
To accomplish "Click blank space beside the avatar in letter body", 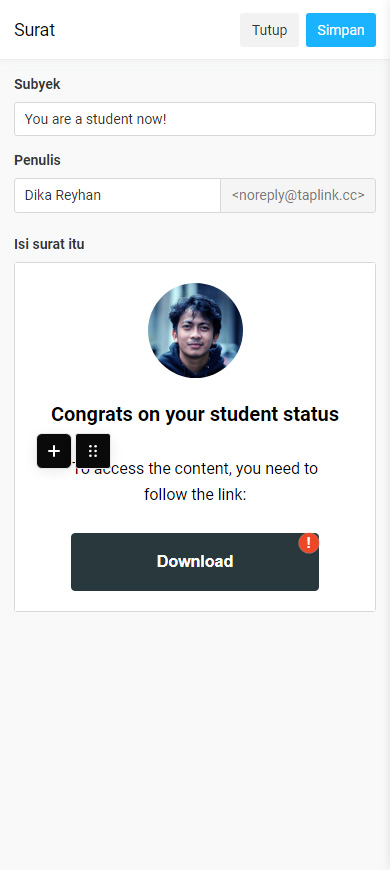I will pos(83,331).
